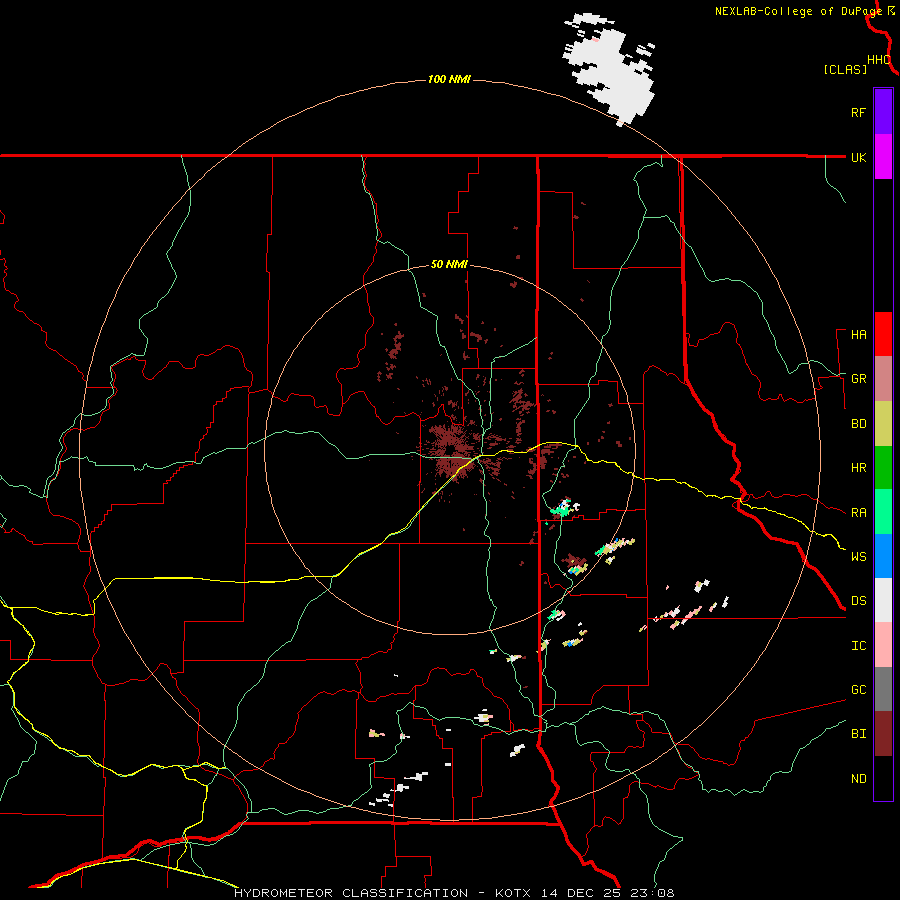Select the GR graupel color swatch
Screen dimensions: 900x900
coord(883,379)
